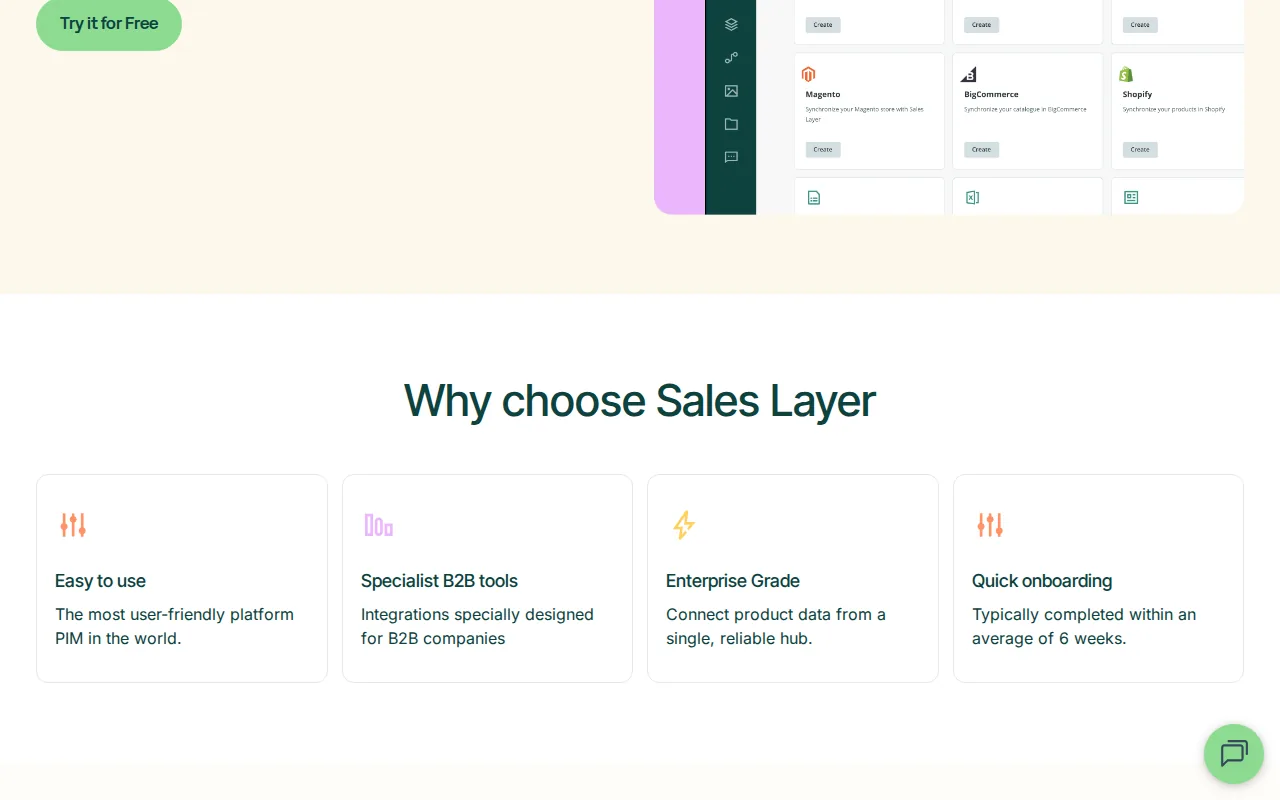
Task: Select the layers icon in the dark sidebar
Action: coord(731,25)
